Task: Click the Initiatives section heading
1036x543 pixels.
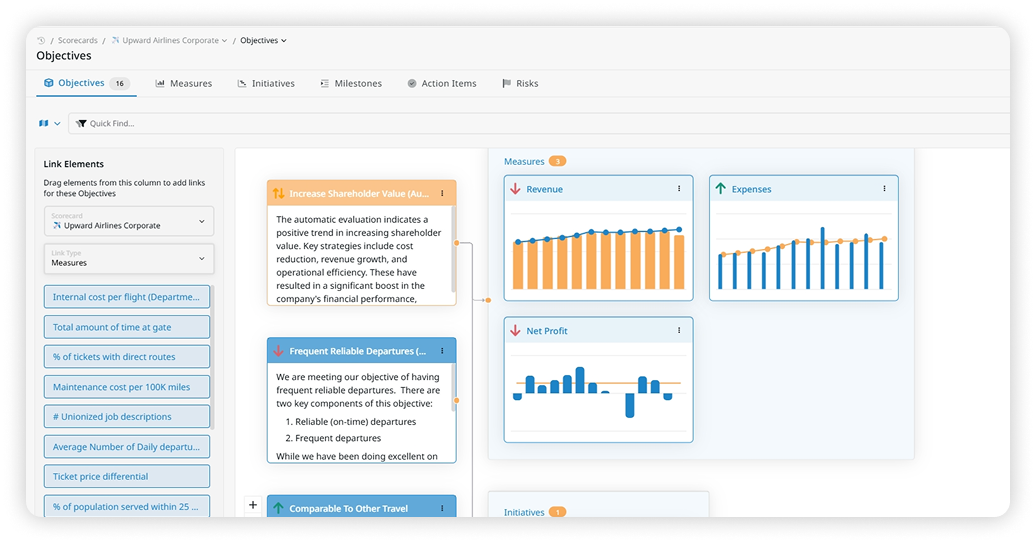Action: (x=524, y=512)
